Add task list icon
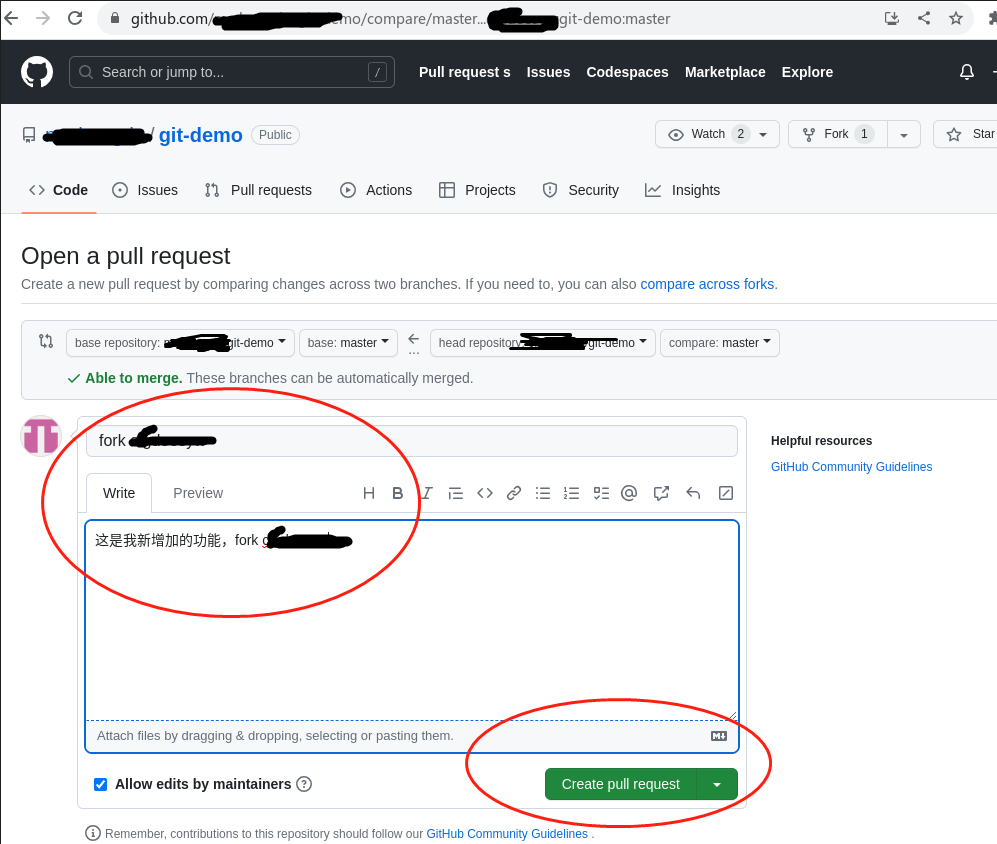Image resolution: width=997 pixels, height=844 pixels. coord(601,493)
